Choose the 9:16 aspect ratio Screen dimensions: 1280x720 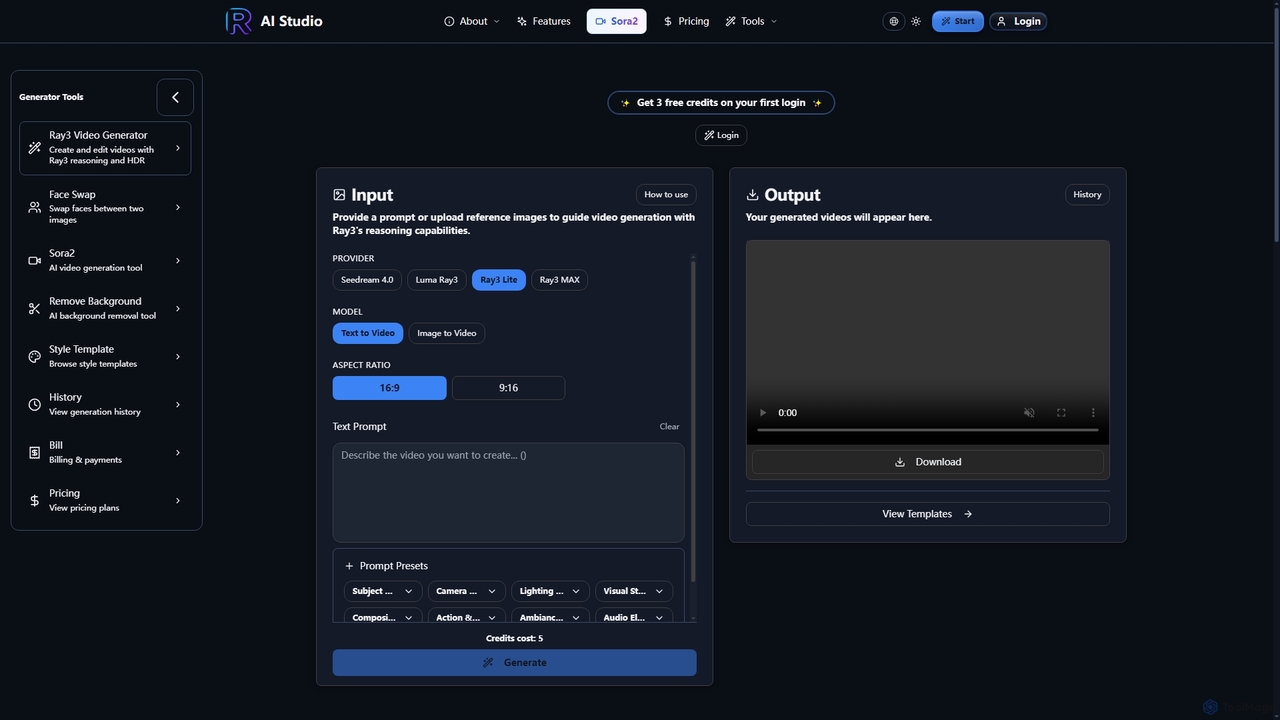tap(508, 388)
